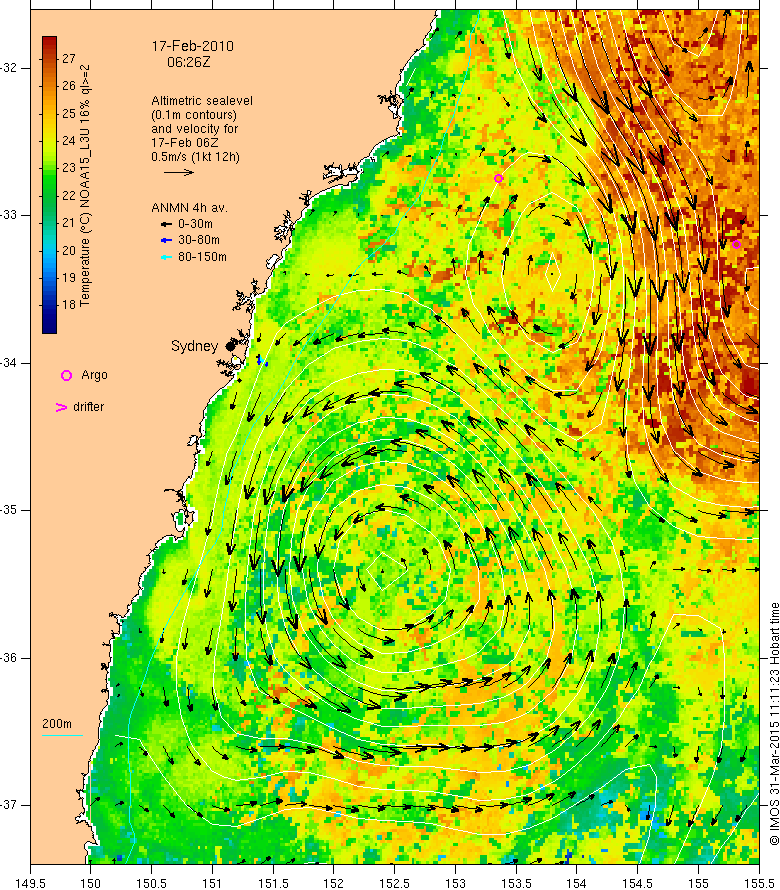This screenshot has height=890, width=780.
Task: Click the 'drifter' legend label
Action: (89, 406)
